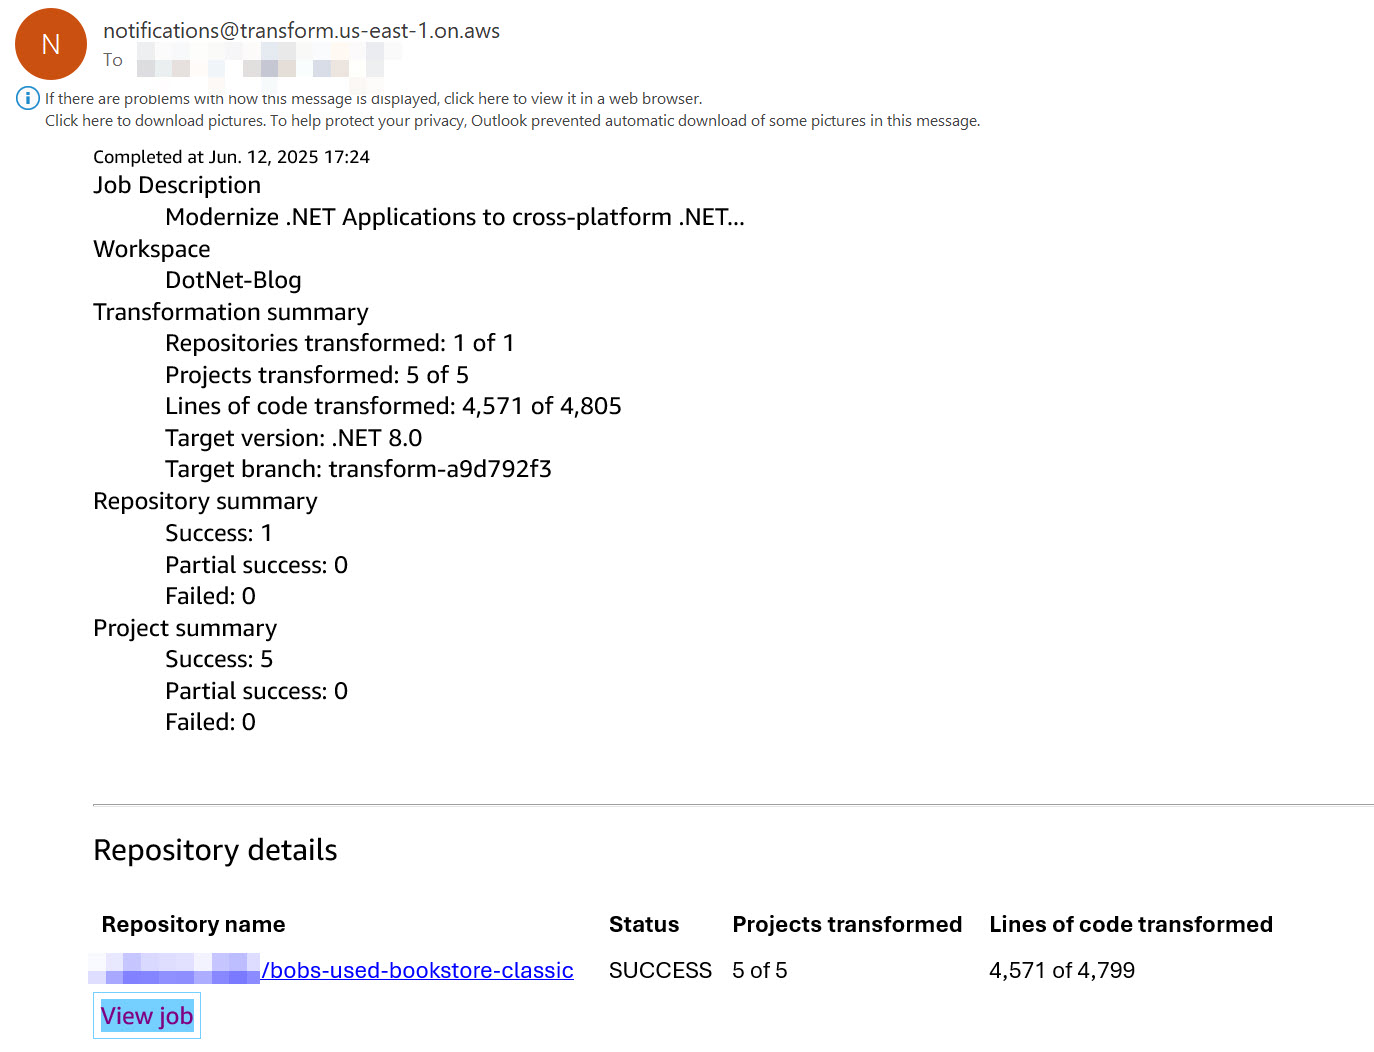Click the view in web browser notice
This screenshot has width=1374, height=1052.
(374, 98)
